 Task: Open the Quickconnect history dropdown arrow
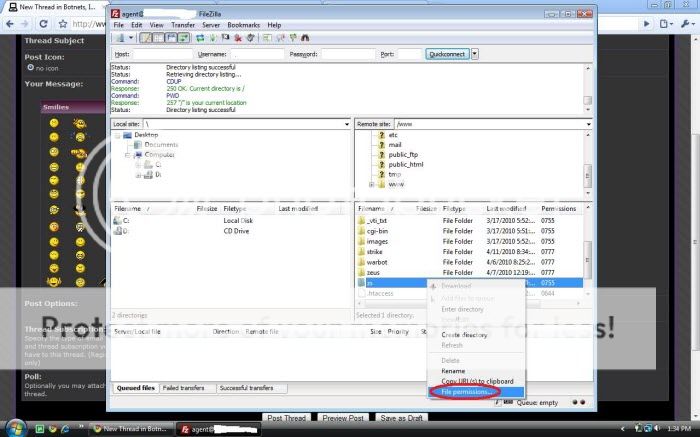[475, 54]
